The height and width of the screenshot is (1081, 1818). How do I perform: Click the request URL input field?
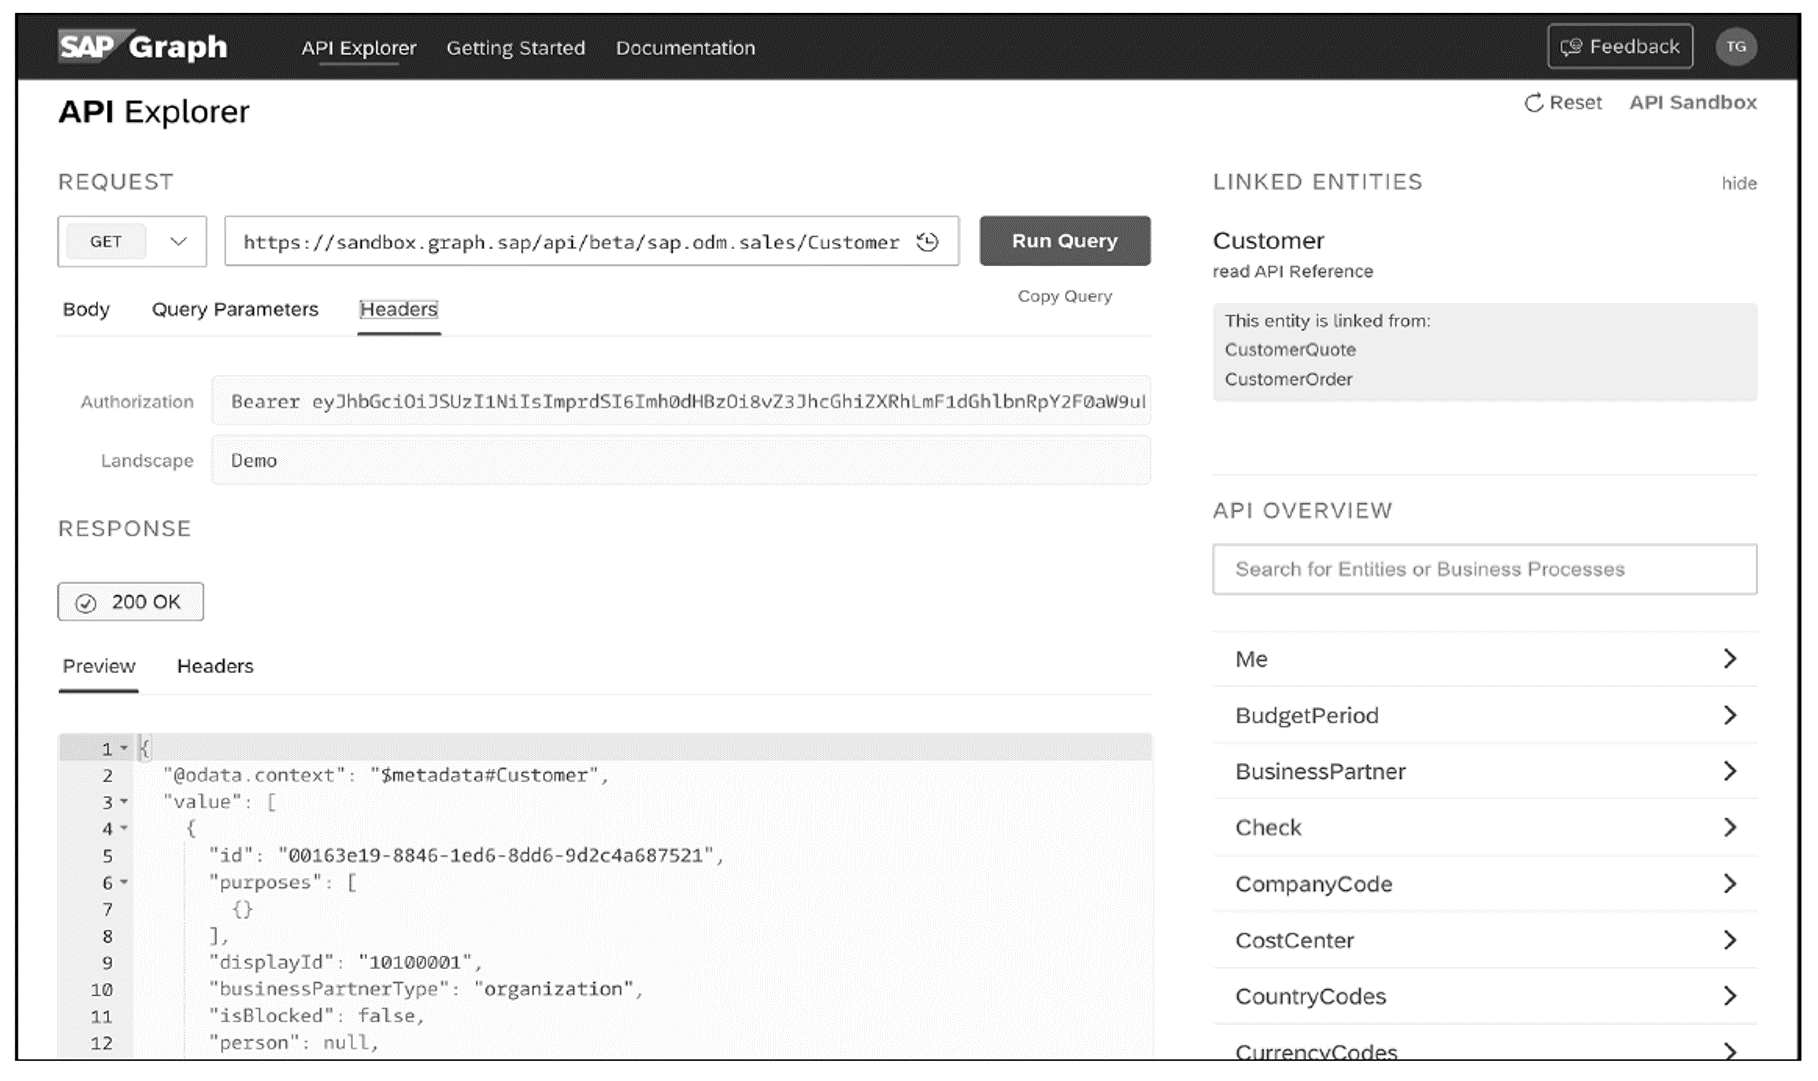click(x=592, y=241)
